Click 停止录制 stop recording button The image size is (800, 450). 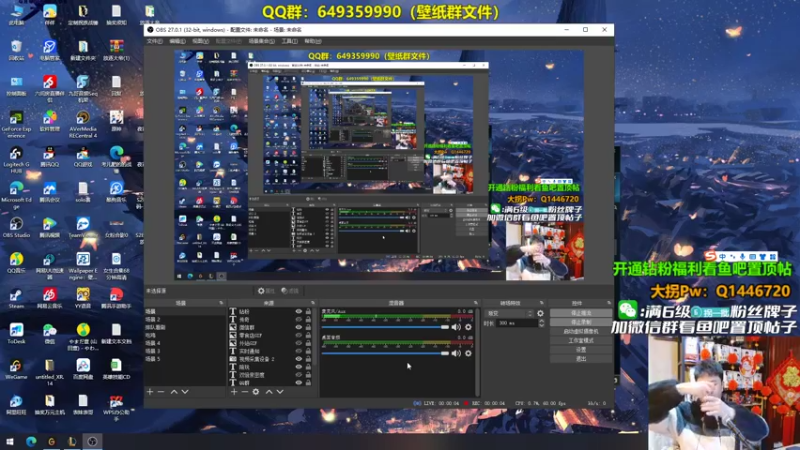coord(581,322)
